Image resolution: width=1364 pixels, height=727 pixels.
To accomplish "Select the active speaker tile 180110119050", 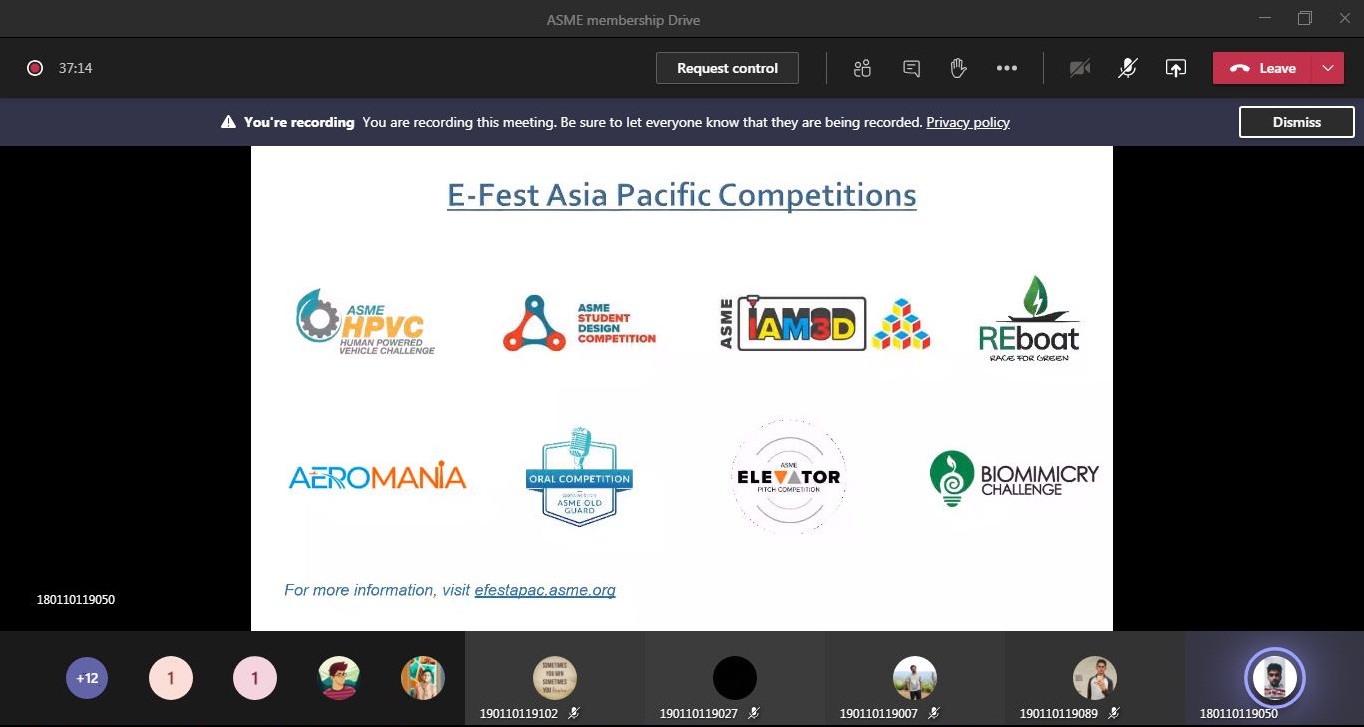I will (1274, 679).
